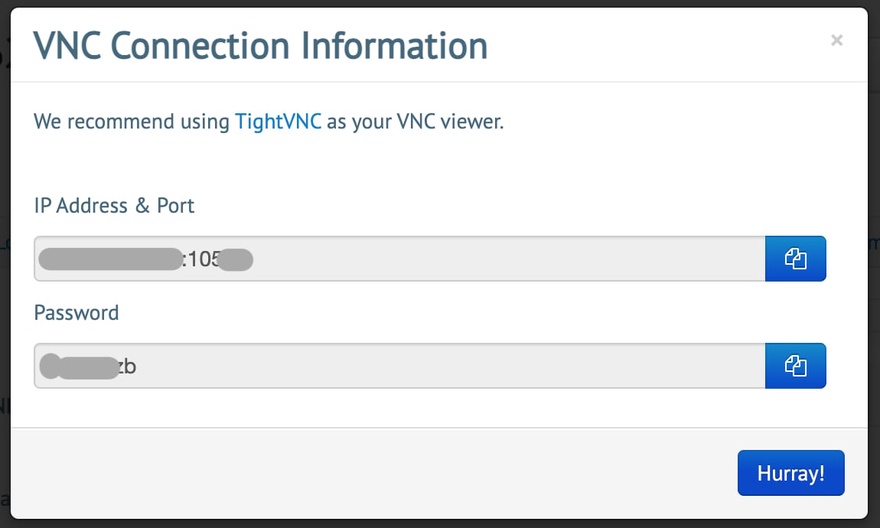Click the "Password" field label
Image resolution: width=880 pixels, height=528 pixels.
(76, 313)
